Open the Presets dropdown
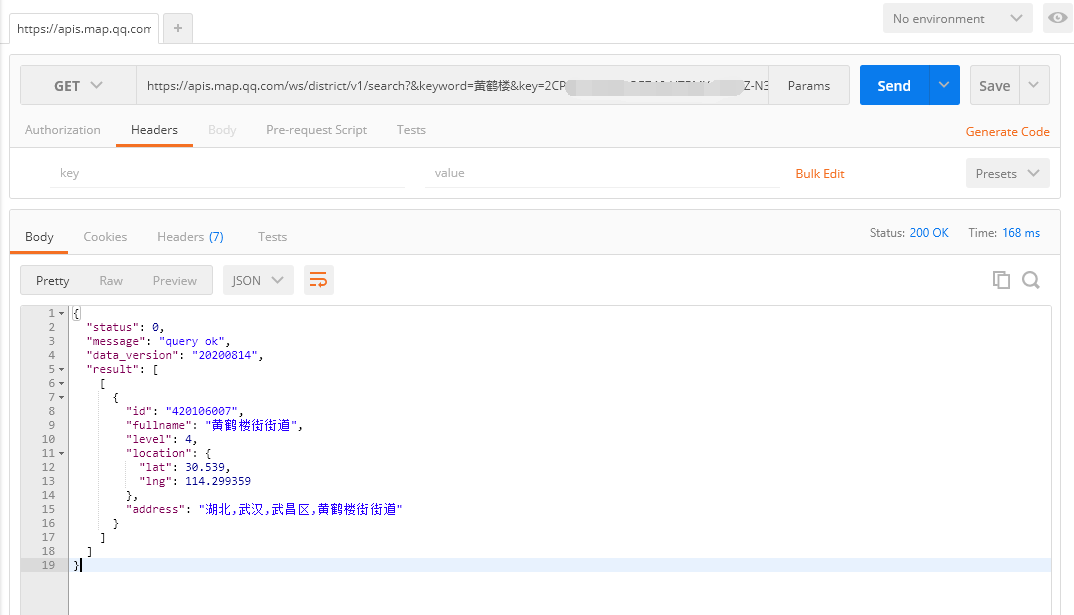Screen dimensions: 1074x615 click(1007, 173)
